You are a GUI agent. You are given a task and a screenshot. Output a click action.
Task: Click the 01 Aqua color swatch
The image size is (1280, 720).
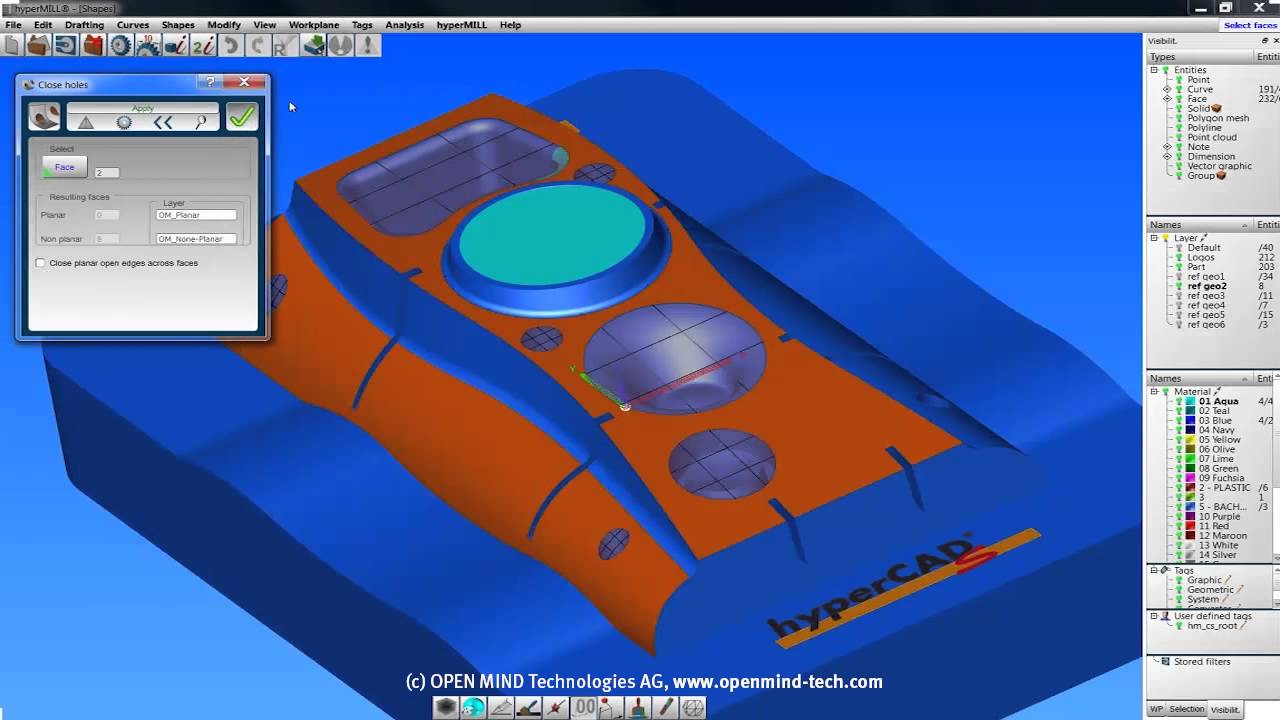click(1191, 401)
